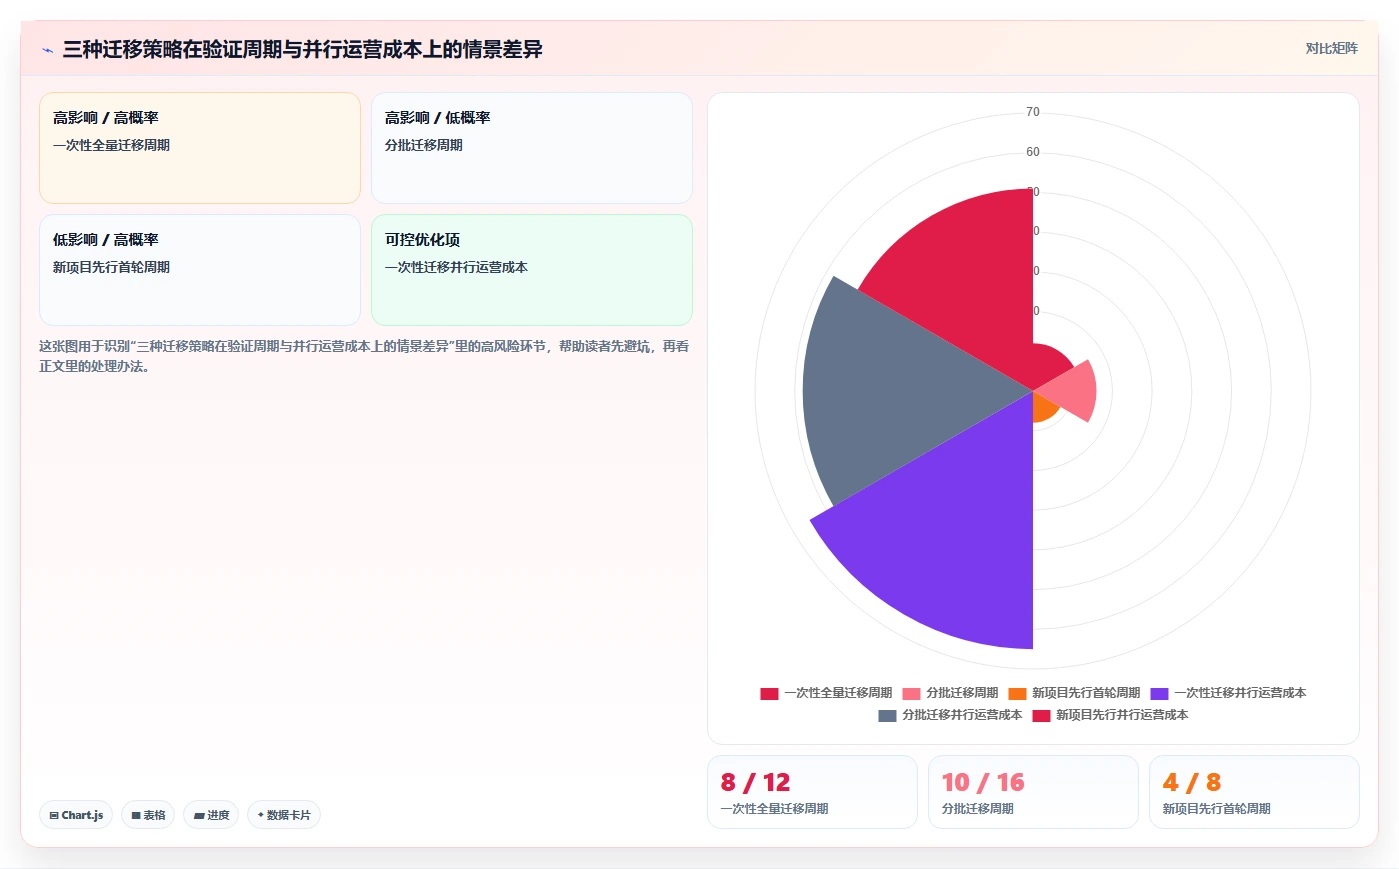The width and height of the screenshot is (1399, 869).
Task: Click the chart axis label 70
Action: [x=1033, y=112]
